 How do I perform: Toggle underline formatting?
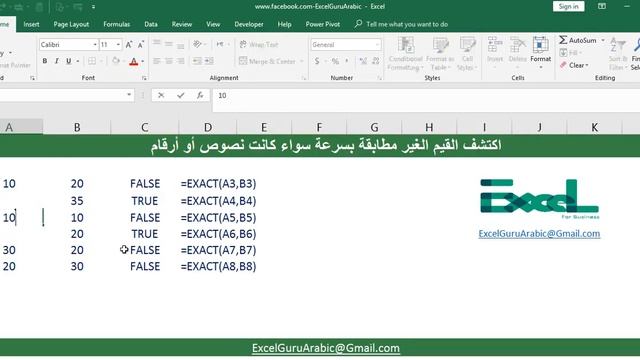tap(68, 61)
